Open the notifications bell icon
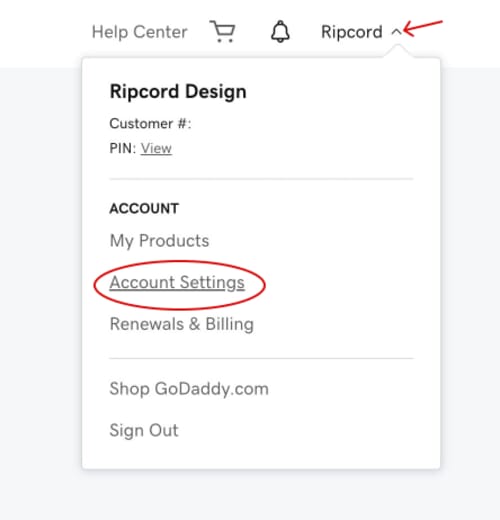 pos(280,32)
